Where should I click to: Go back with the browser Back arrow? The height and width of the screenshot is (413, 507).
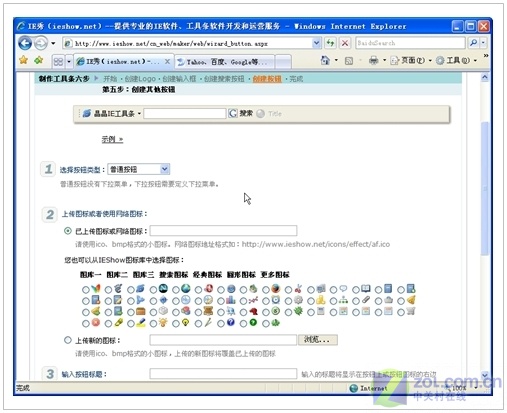(25, 43)
